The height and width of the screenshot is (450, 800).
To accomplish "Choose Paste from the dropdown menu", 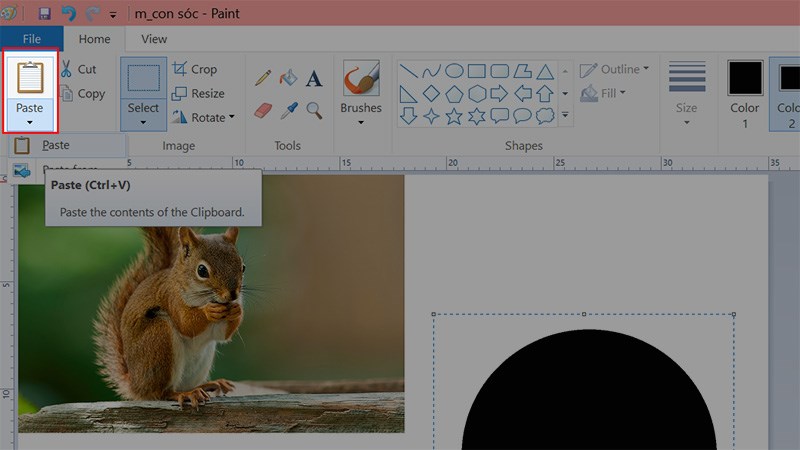I will [56, 145].
